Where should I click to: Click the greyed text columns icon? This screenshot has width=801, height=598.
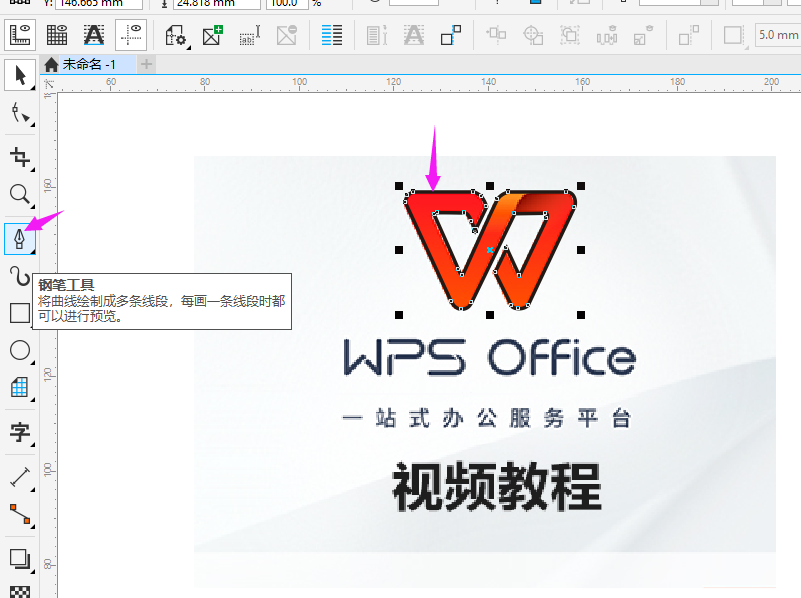click(x=377, y=35)
